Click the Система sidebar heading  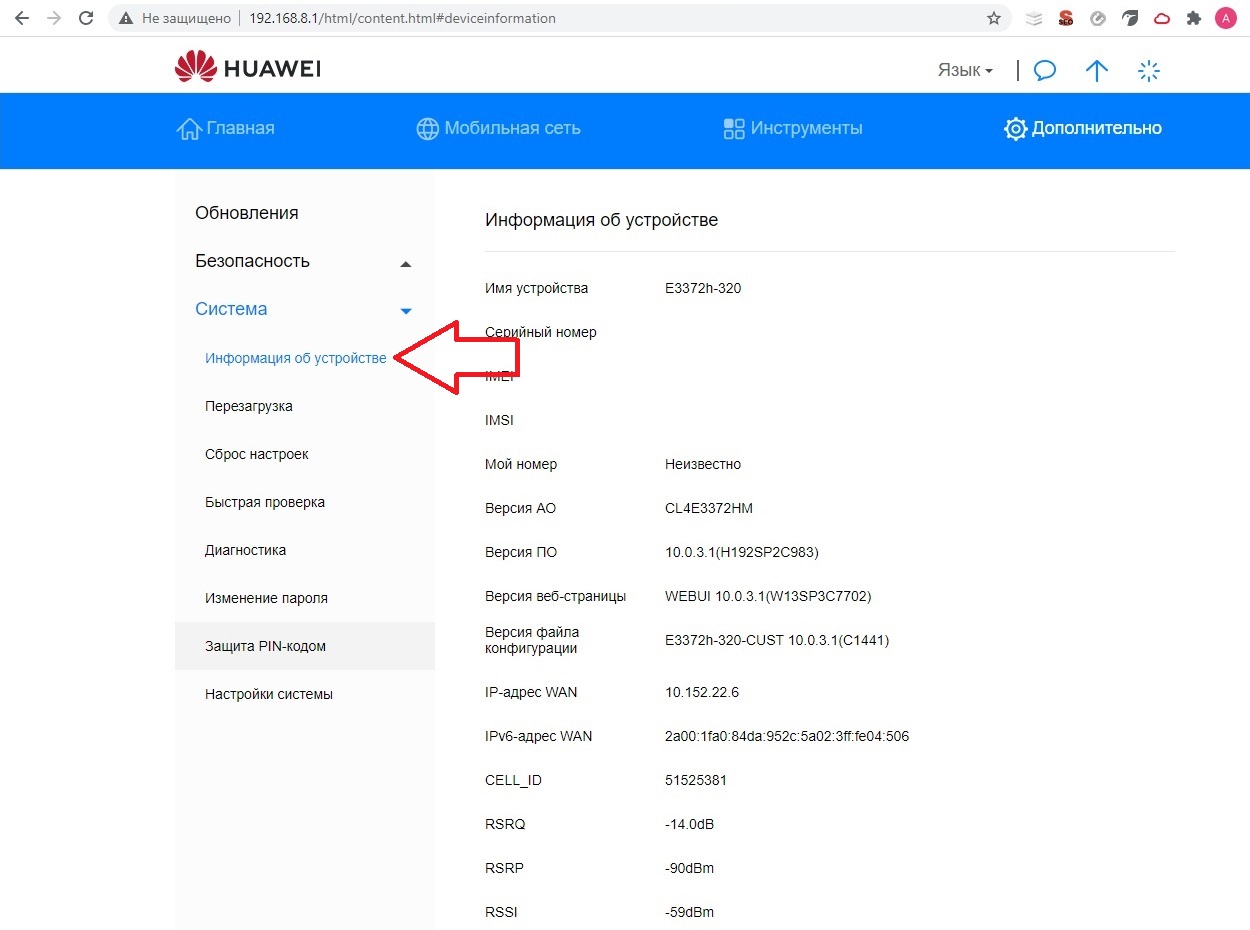click(231, 309)
